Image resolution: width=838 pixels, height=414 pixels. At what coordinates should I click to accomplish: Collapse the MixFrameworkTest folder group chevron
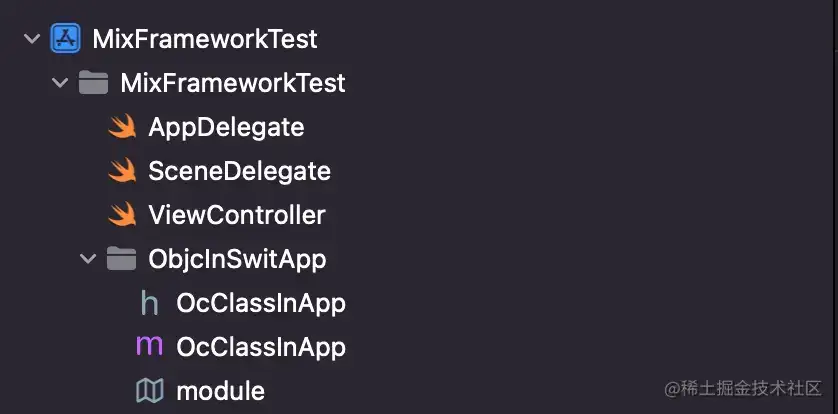click(60, 83)
